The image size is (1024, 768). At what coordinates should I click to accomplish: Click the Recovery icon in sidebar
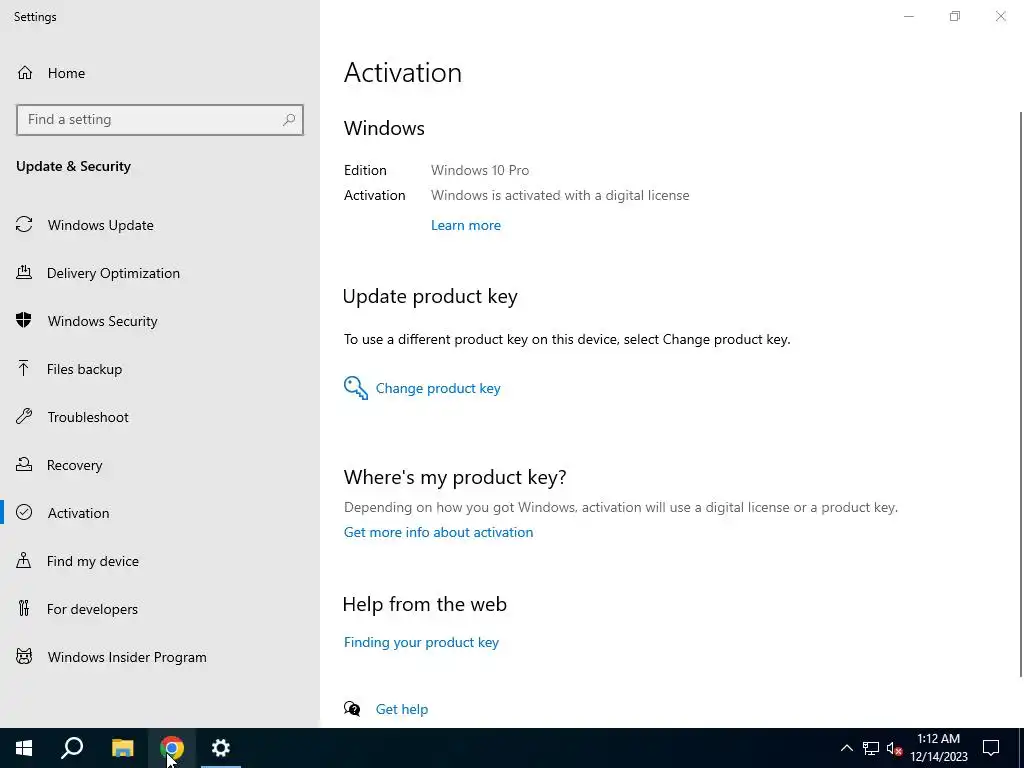point(24,464)
